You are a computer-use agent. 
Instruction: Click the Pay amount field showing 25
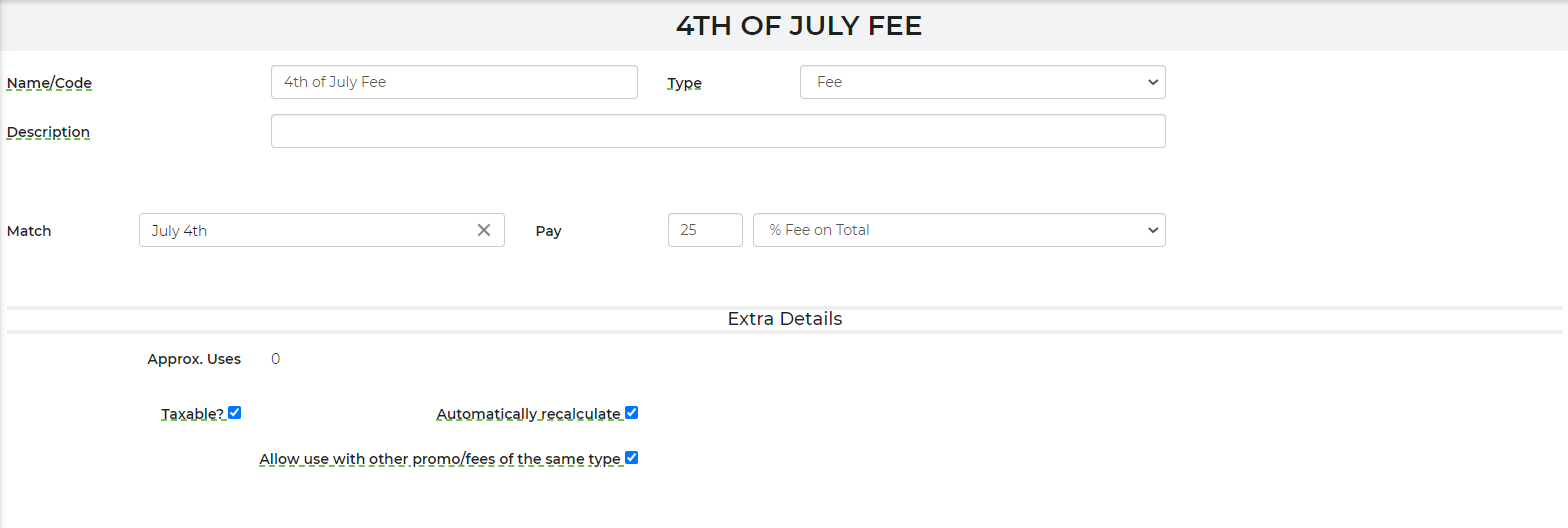(x=705, y=230)
